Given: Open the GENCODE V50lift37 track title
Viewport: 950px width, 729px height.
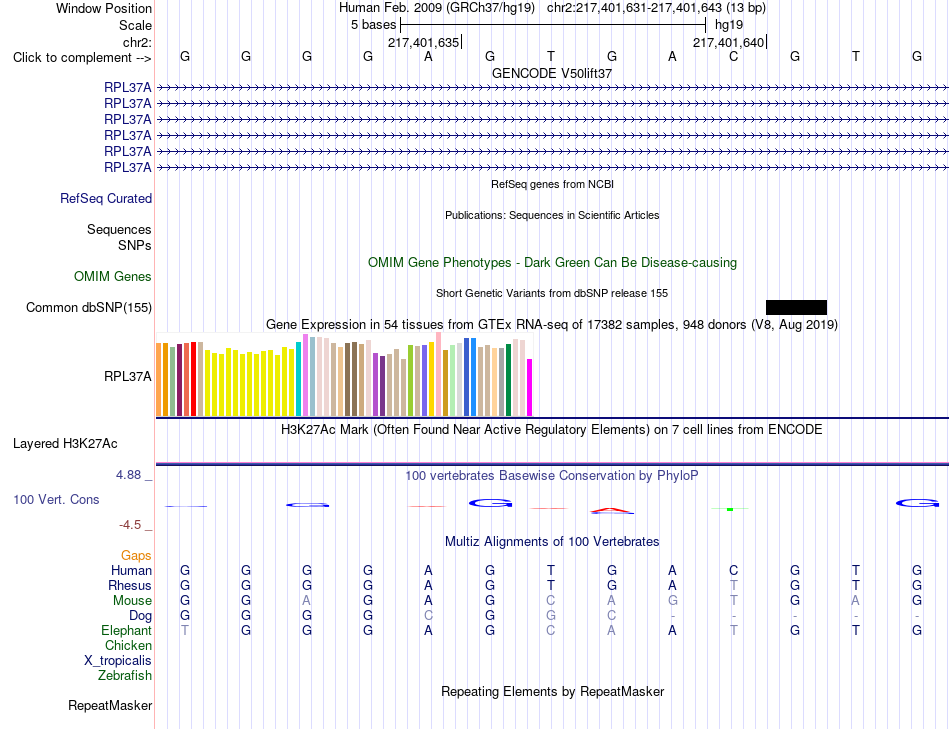Looking at the screenshot, I should point(552,73).
